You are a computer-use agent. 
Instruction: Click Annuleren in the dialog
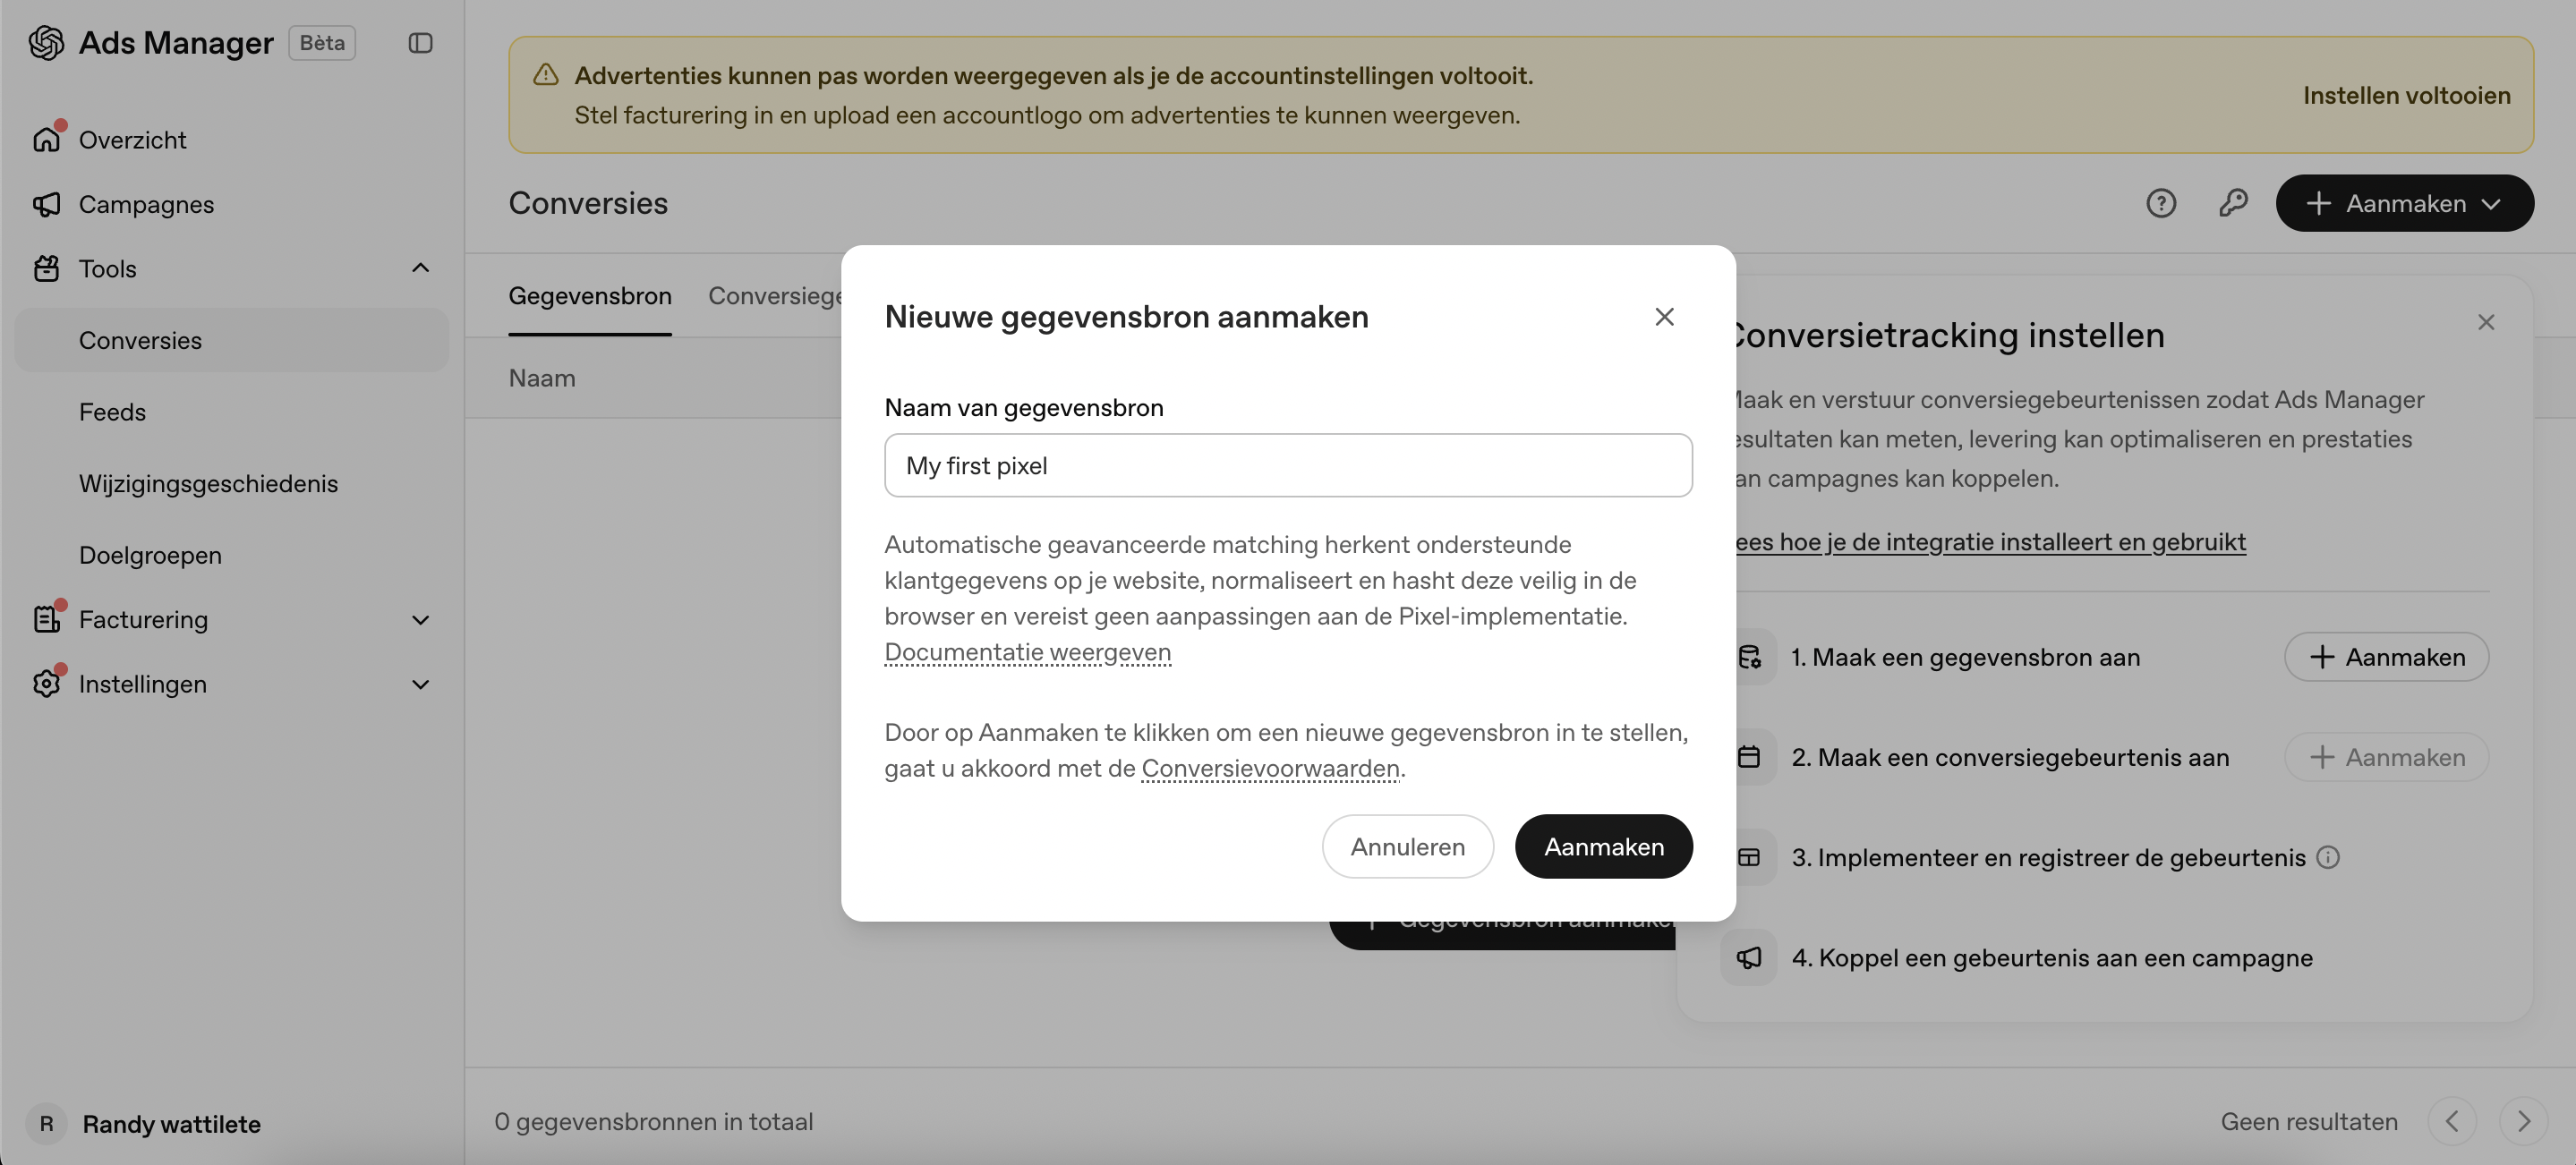(1407, 846)
